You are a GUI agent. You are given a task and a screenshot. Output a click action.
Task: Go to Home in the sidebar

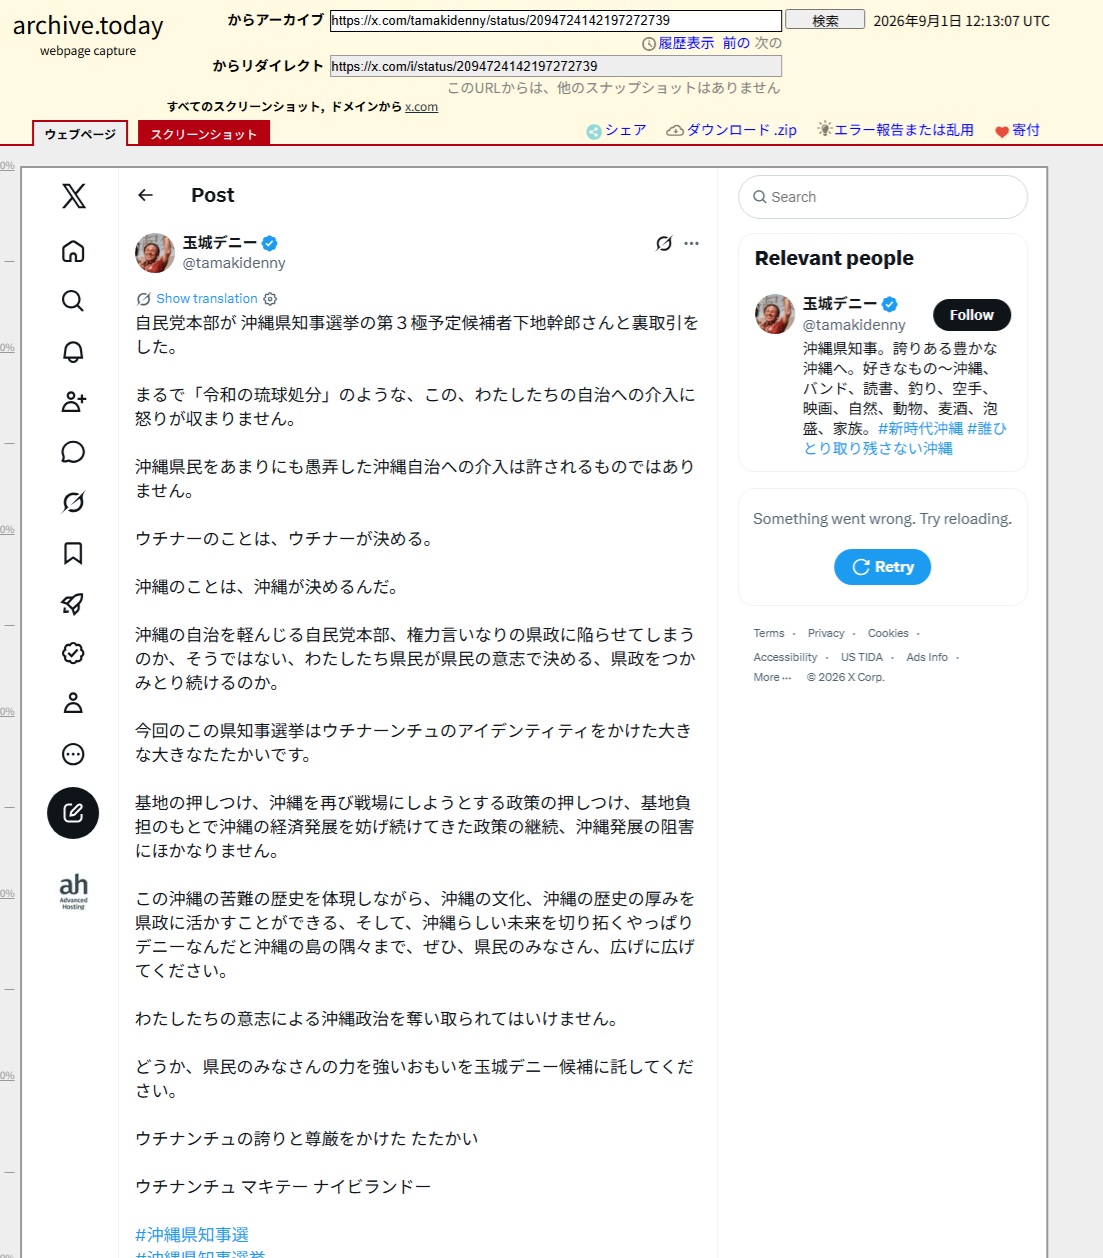tap(73, 251)
